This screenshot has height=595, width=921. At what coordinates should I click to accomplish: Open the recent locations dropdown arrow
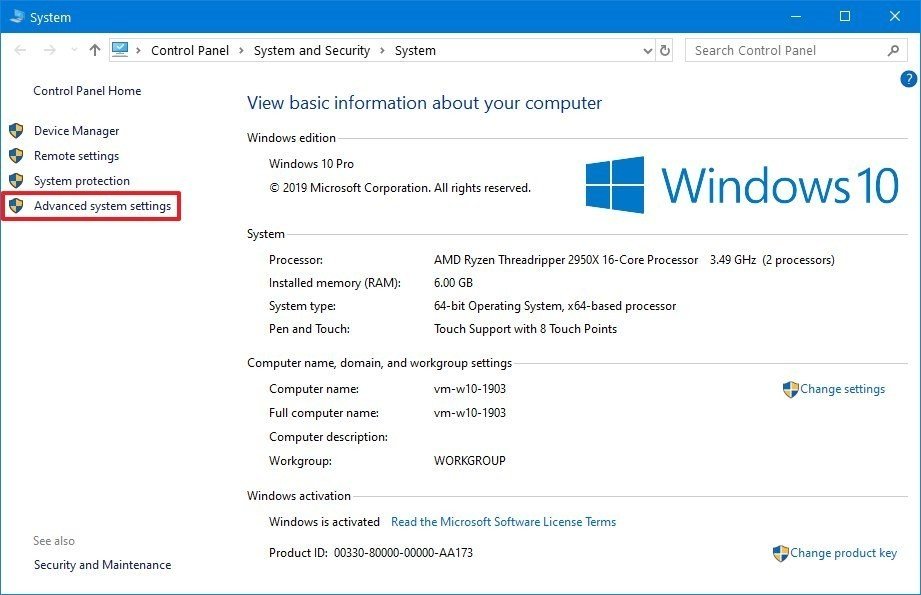click(x=74, y=51)
